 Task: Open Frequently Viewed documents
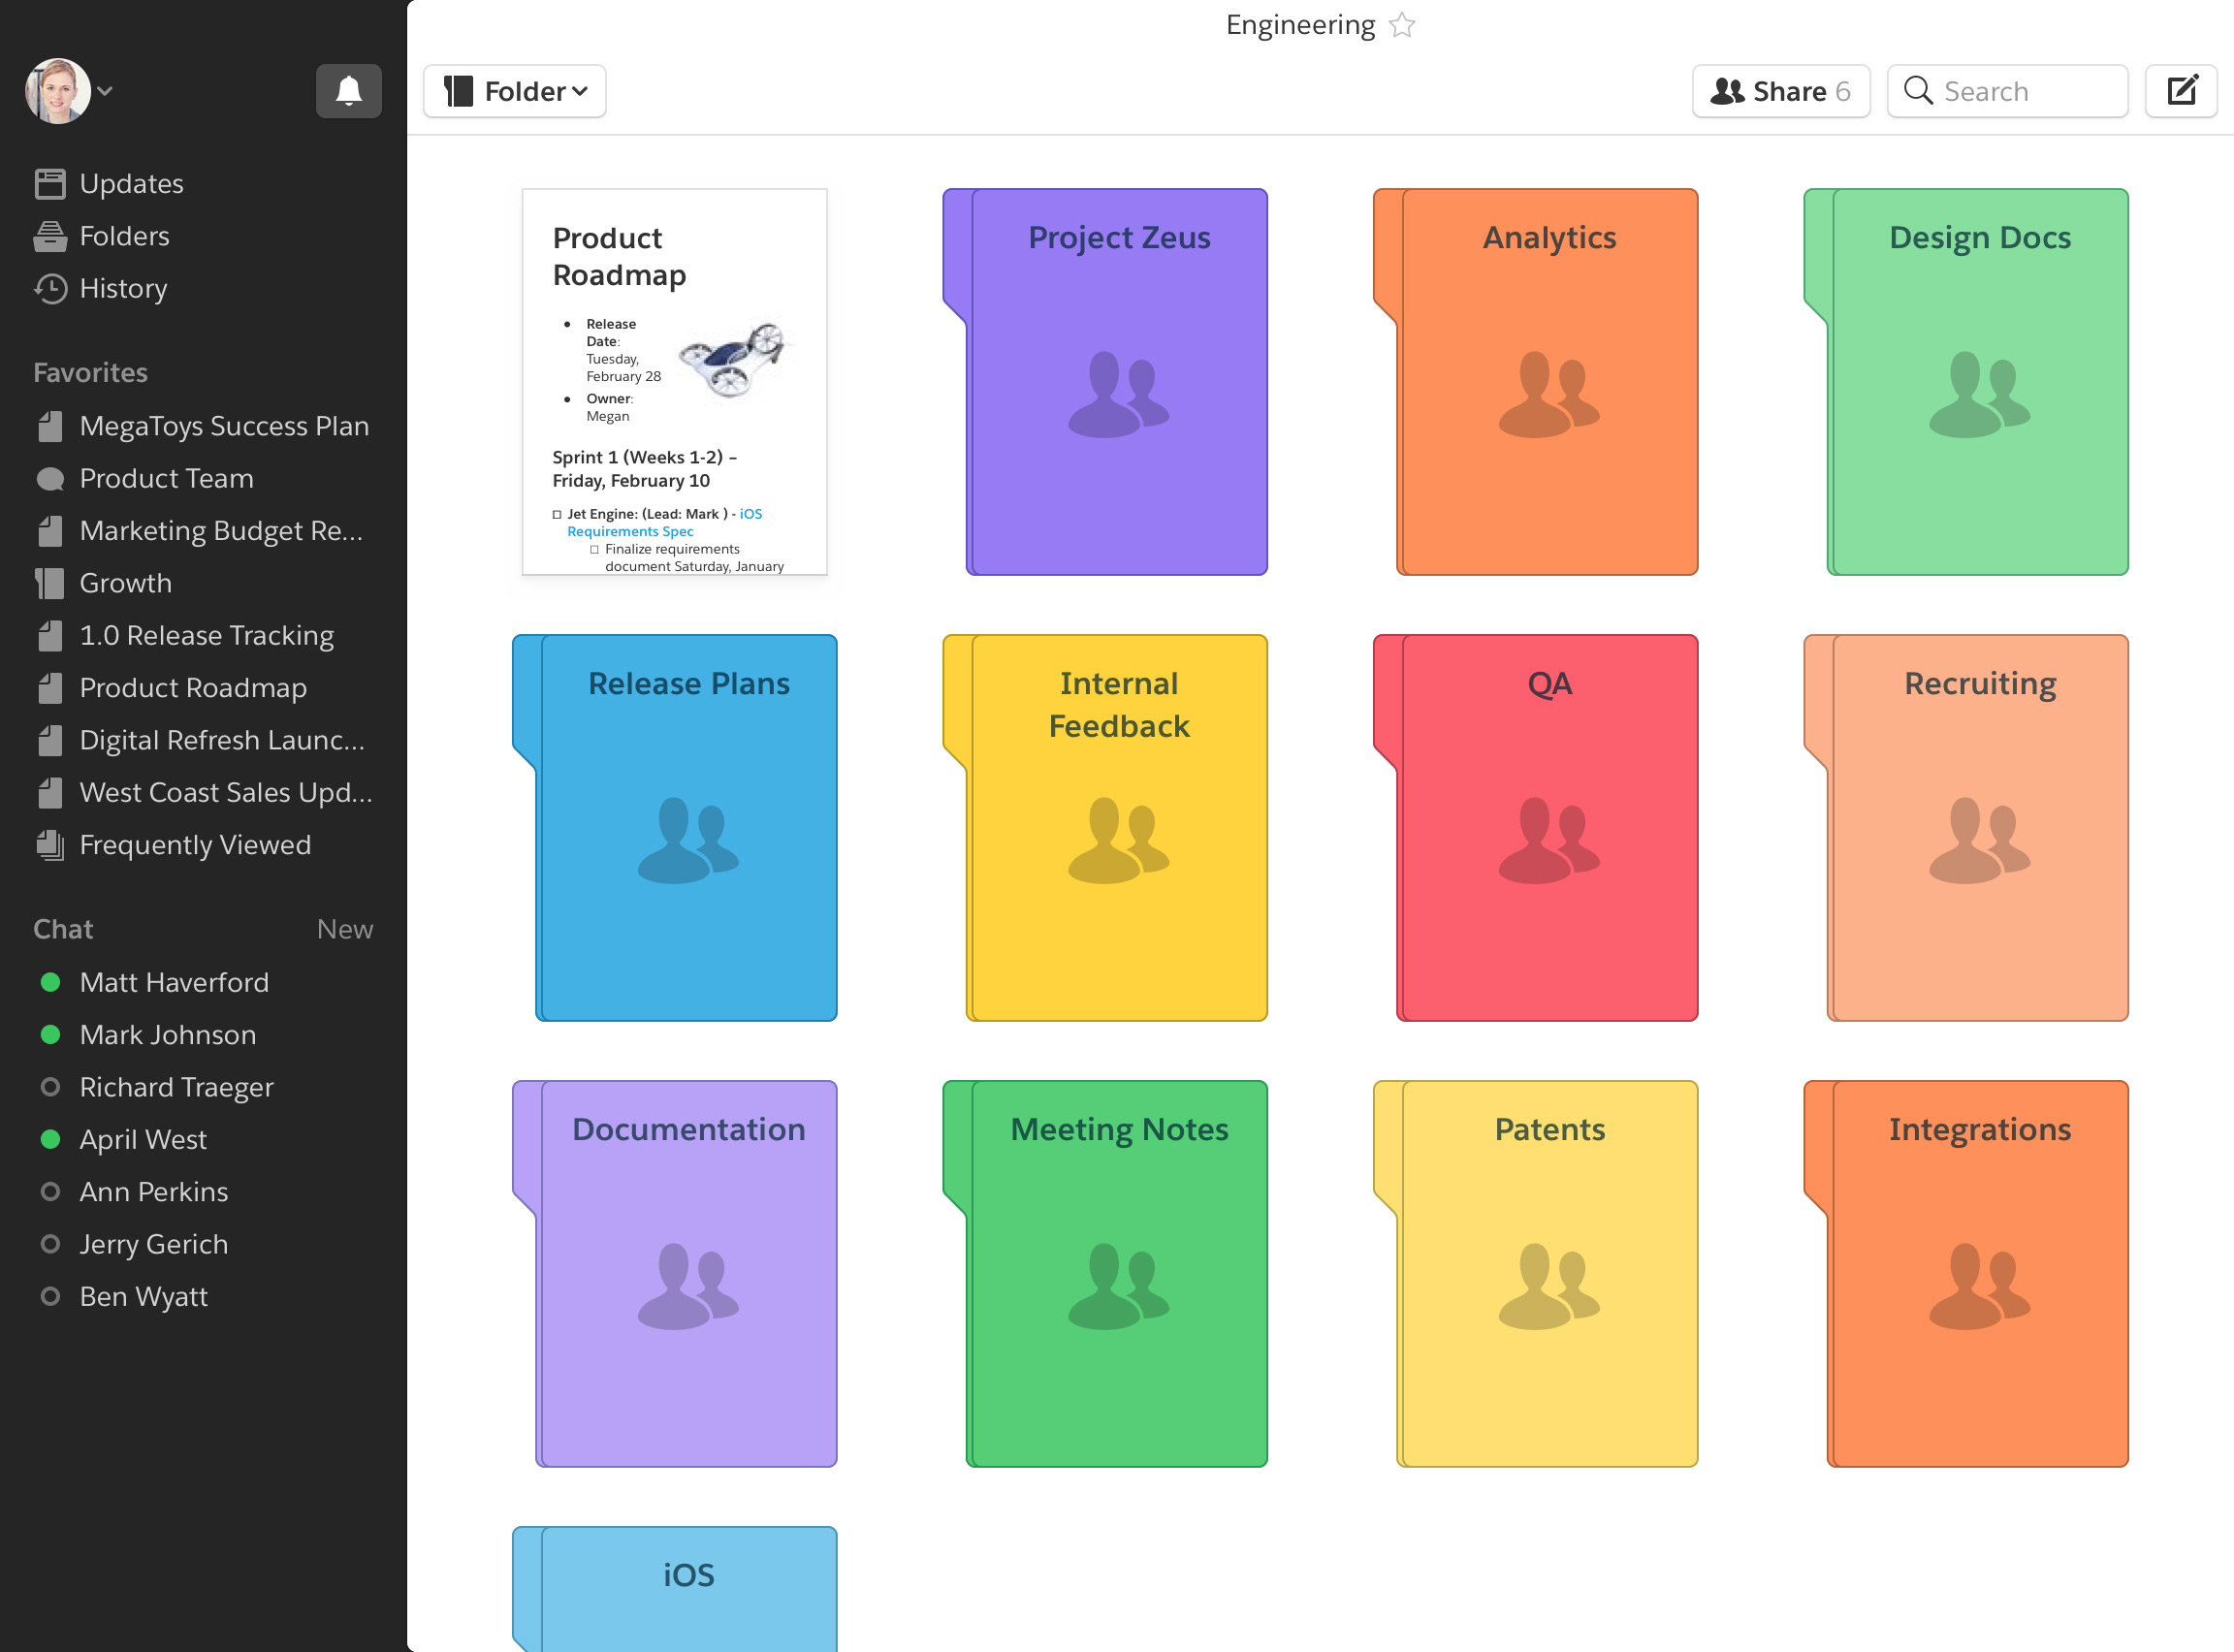tap(194, 845)
